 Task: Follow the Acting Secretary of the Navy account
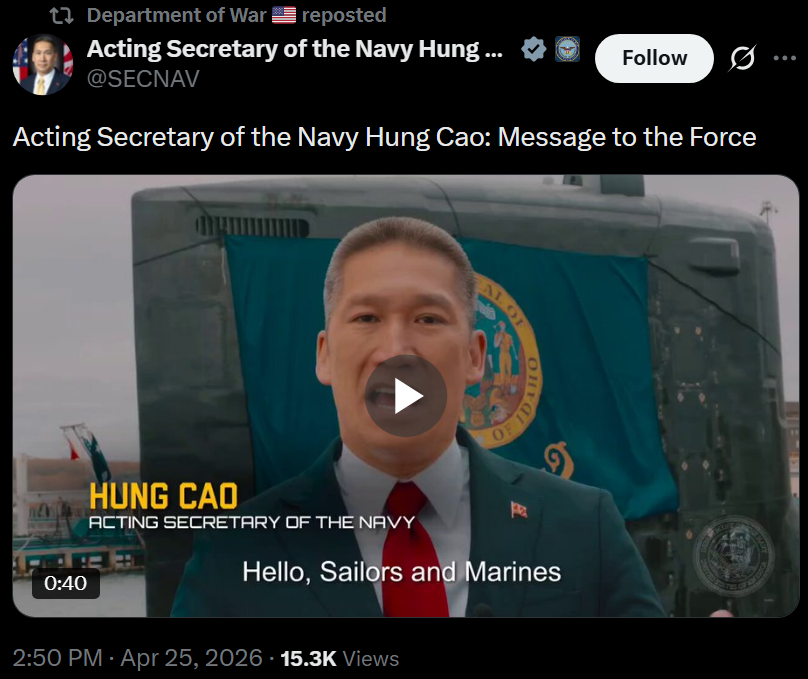[x=654, y=59]
